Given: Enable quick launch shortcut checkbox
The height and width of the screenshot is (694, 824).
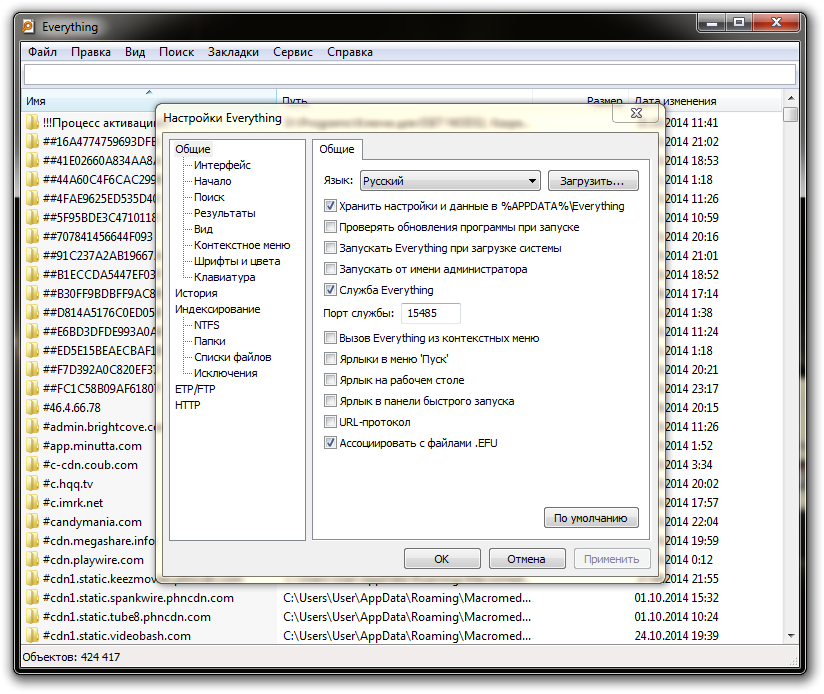Looking at the screenshot, I should tap(330, 401).
